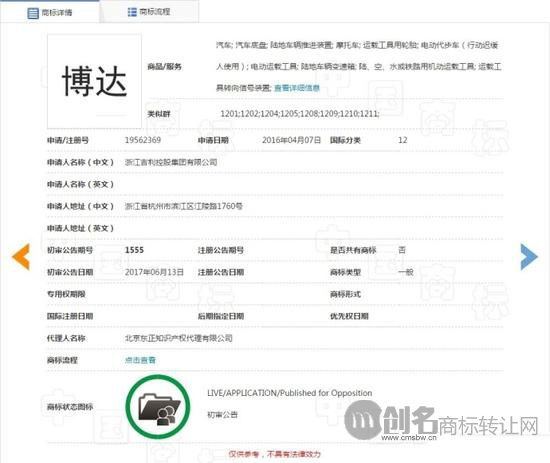550x463 pixels.
Task: Click the agent name 北京东正知识产权代理有限公司
Action: click(x=179, y=338)
